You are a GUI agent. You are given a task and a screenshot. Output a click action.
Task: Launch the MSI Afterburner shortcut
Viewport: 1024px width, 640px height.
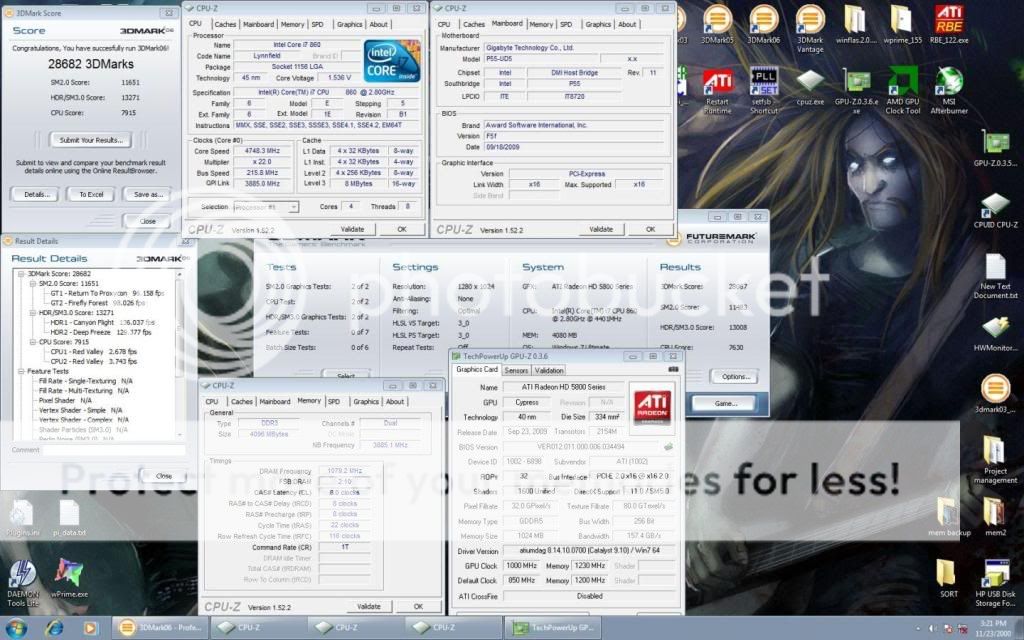[x=949, y=91]
